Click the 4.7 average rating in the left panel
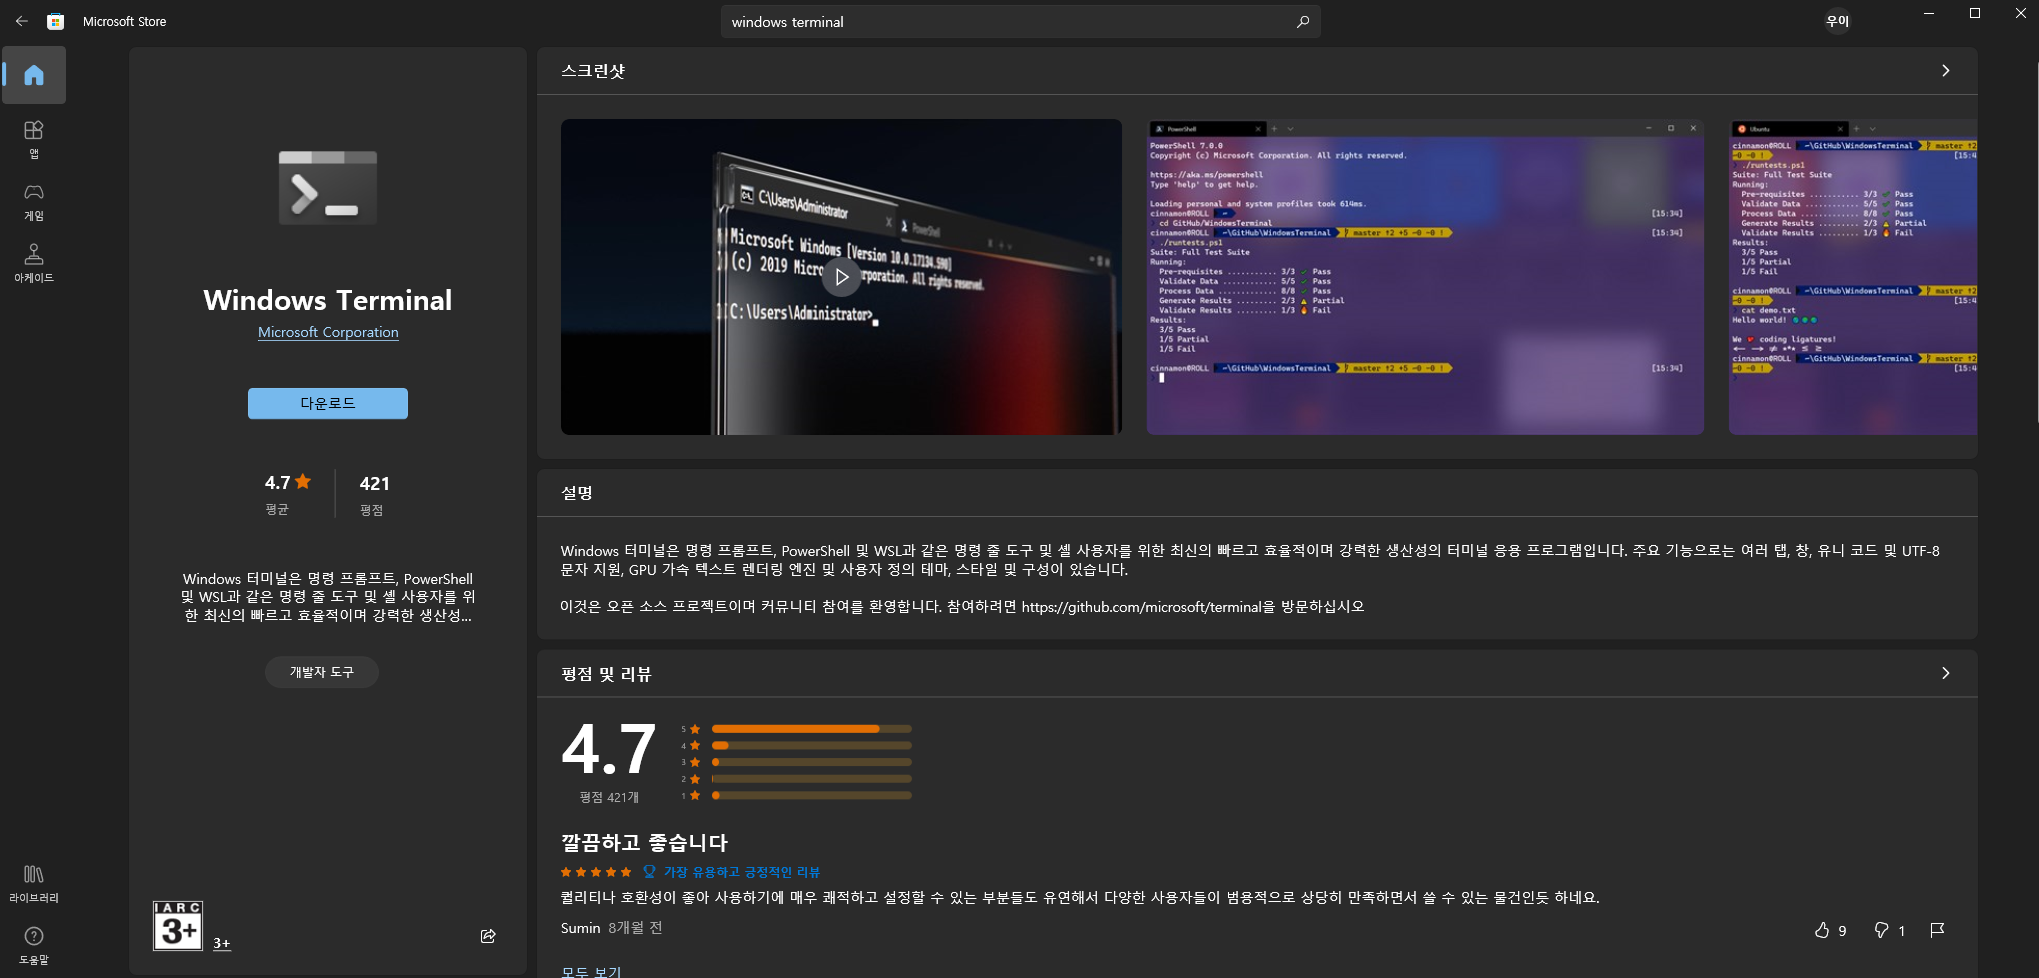2039x978 pixels. 288,483
